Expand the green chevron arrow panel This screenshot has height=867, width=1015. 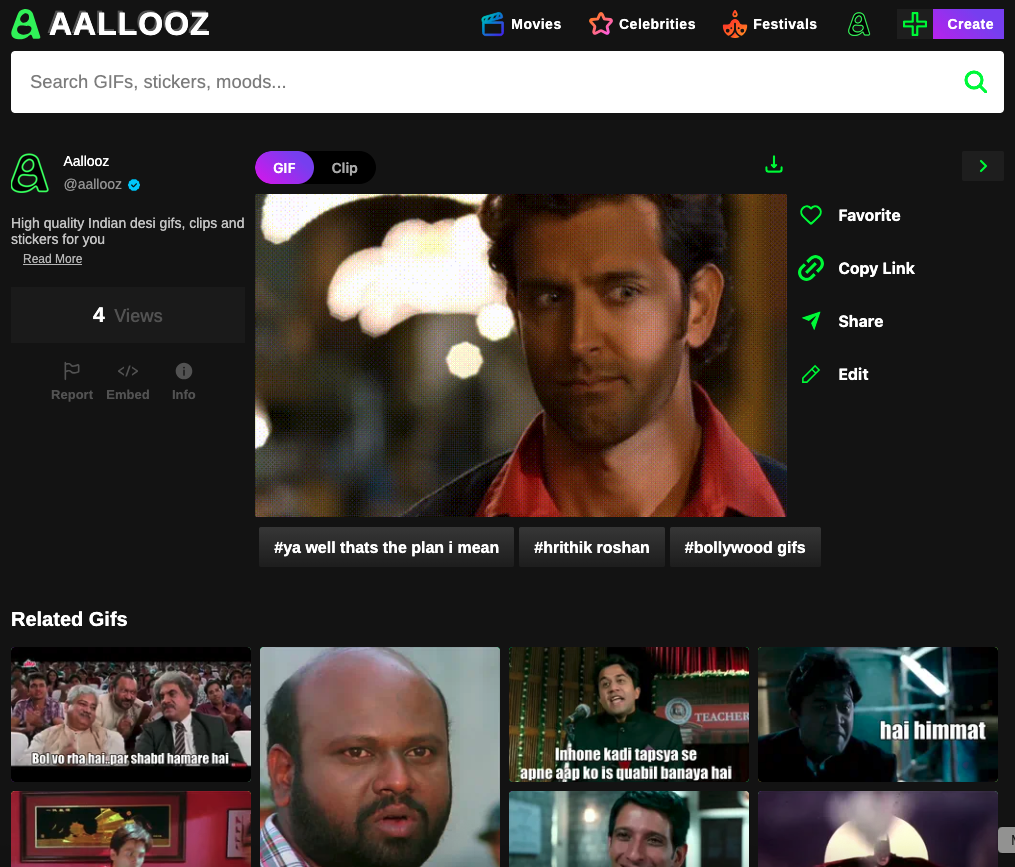tap(982, 166)
